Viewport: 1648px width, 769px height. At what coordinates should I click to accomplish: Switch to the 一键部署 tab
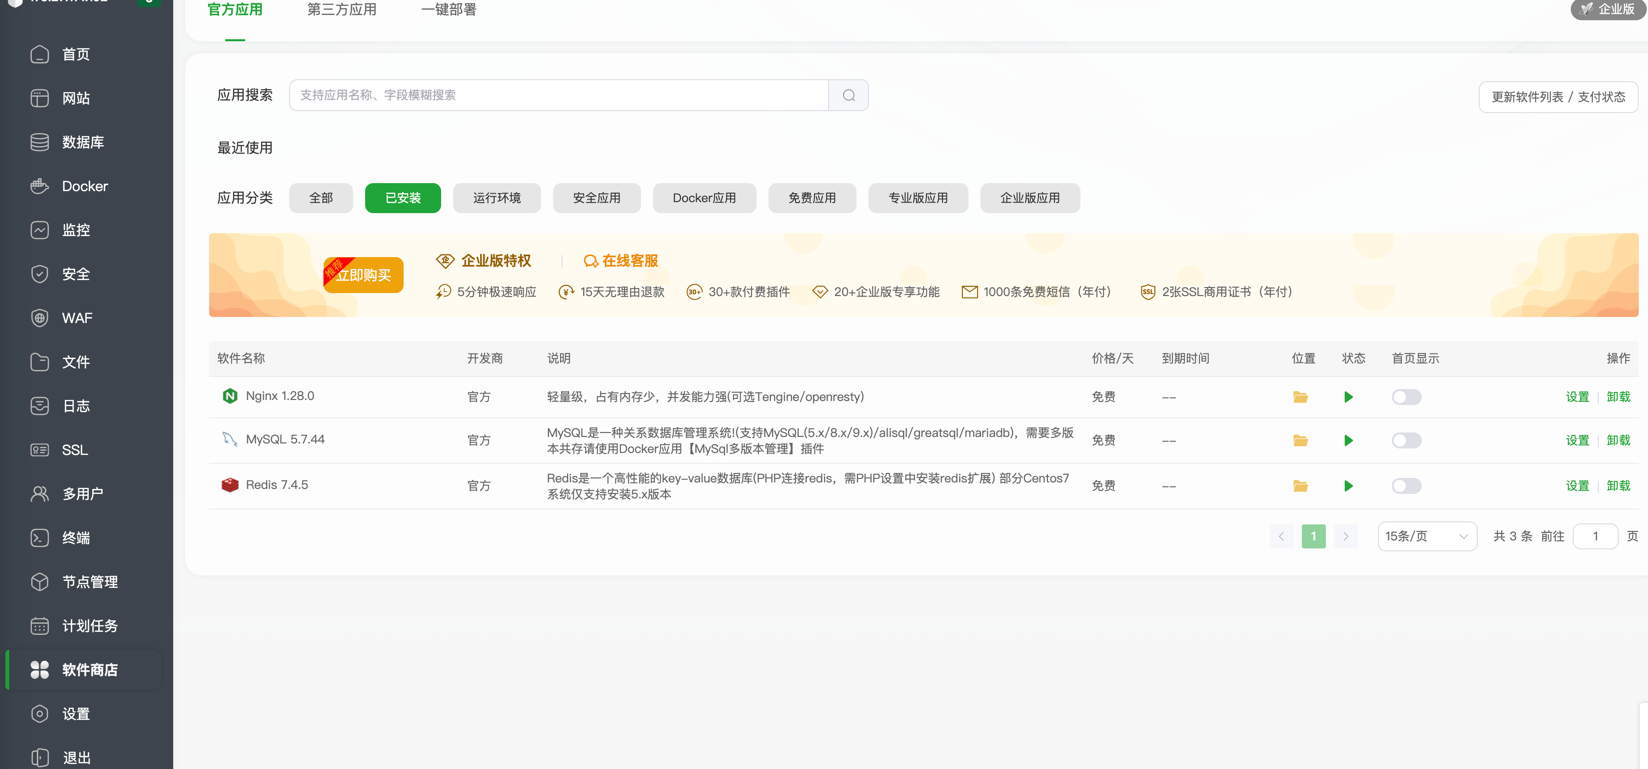(x=449, y=10)
